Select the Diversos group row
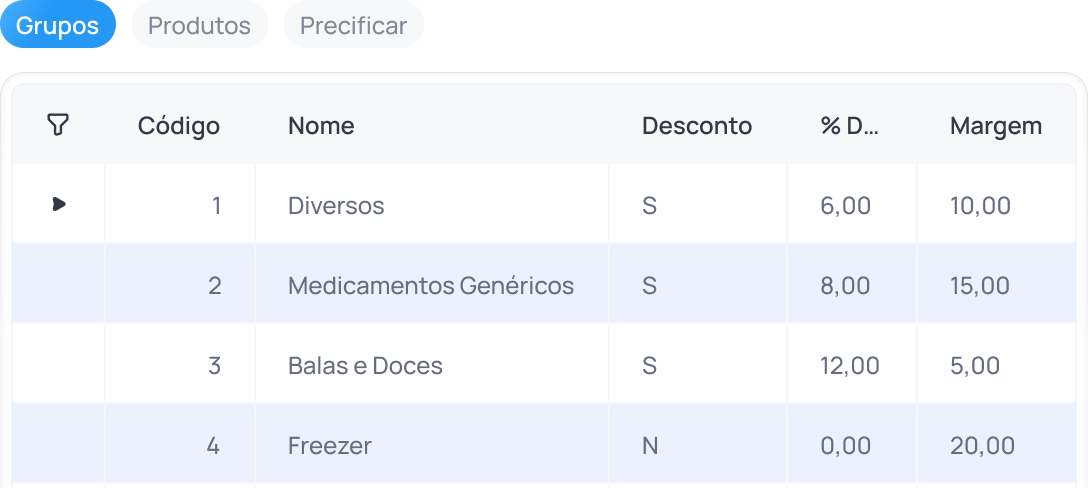1088x488 pixels. (x=336, y=206)
